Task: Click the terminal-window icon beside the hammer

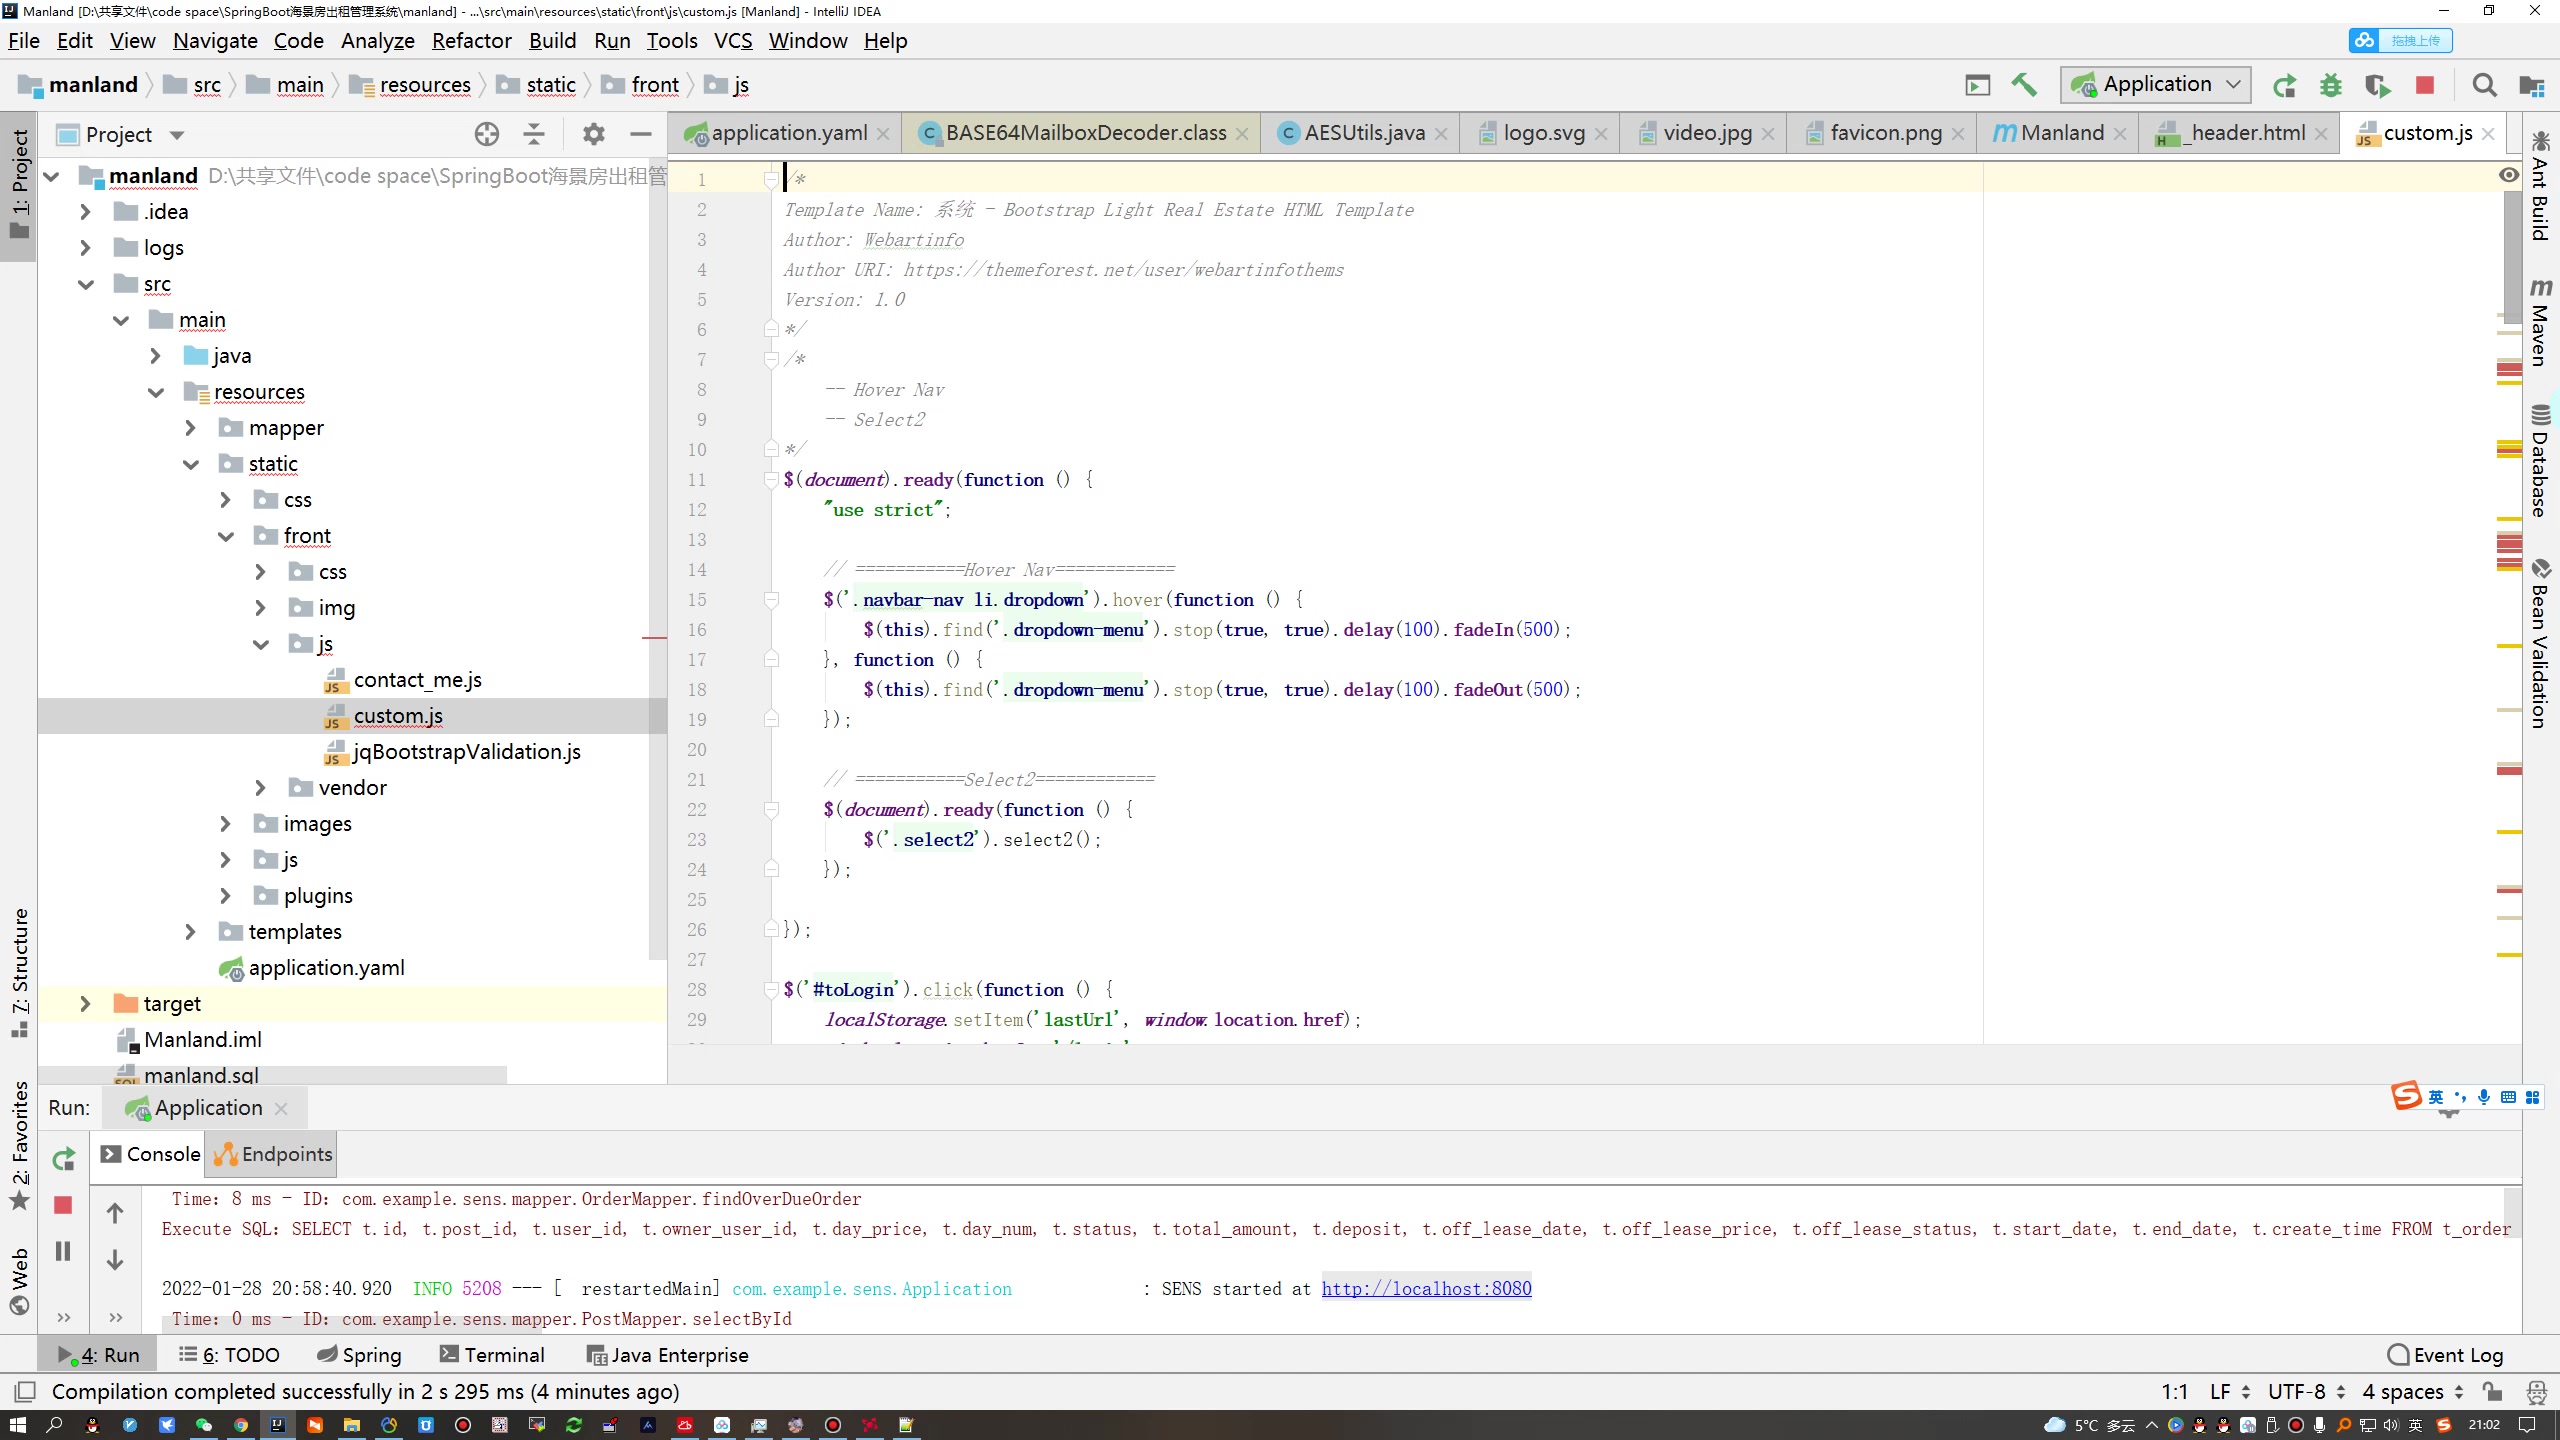Action: coord(1977,85)
